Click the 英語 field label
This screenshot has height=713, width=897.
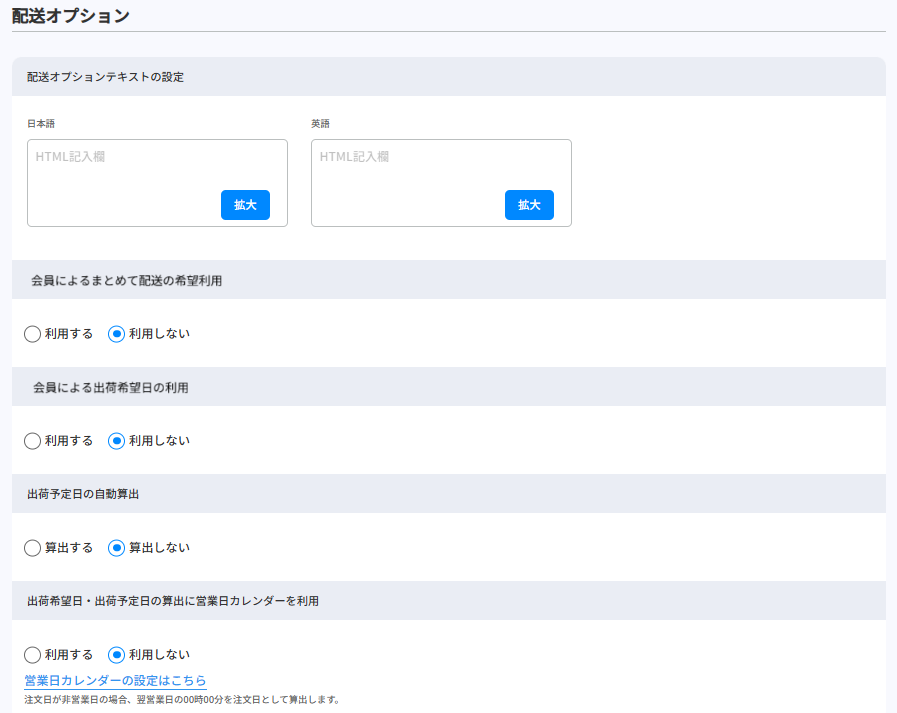click(x=320, y=124)
